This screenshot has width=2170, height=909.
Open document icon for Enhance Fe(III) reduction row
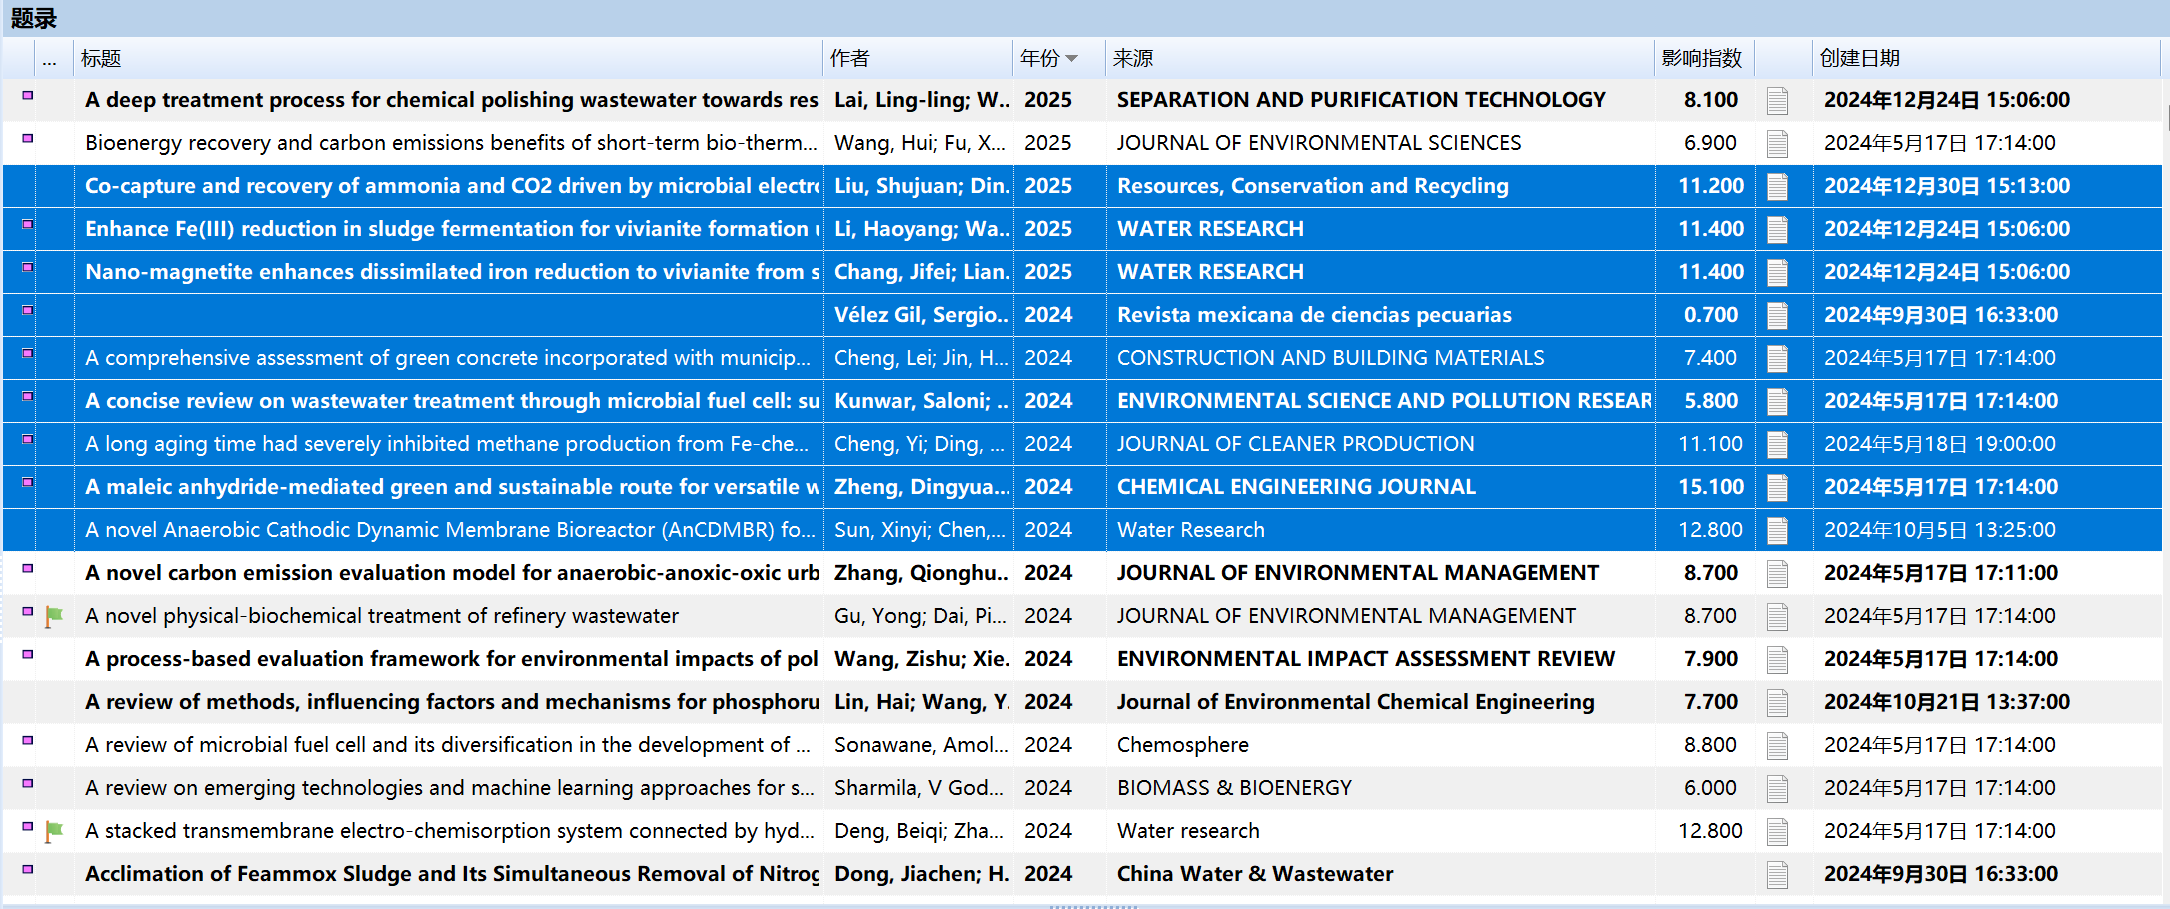[x=1777, y=230]
